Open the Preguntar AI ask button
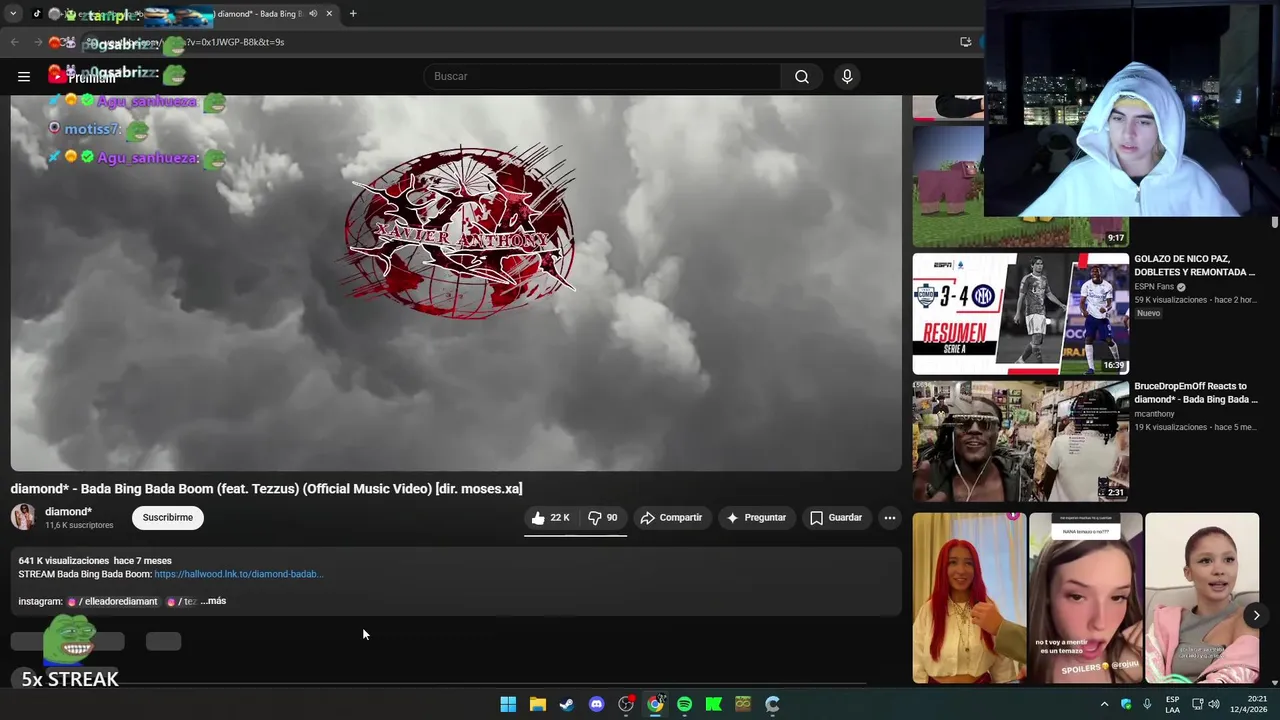Viewport: 1280px width, 720px height. pos(756,517)
